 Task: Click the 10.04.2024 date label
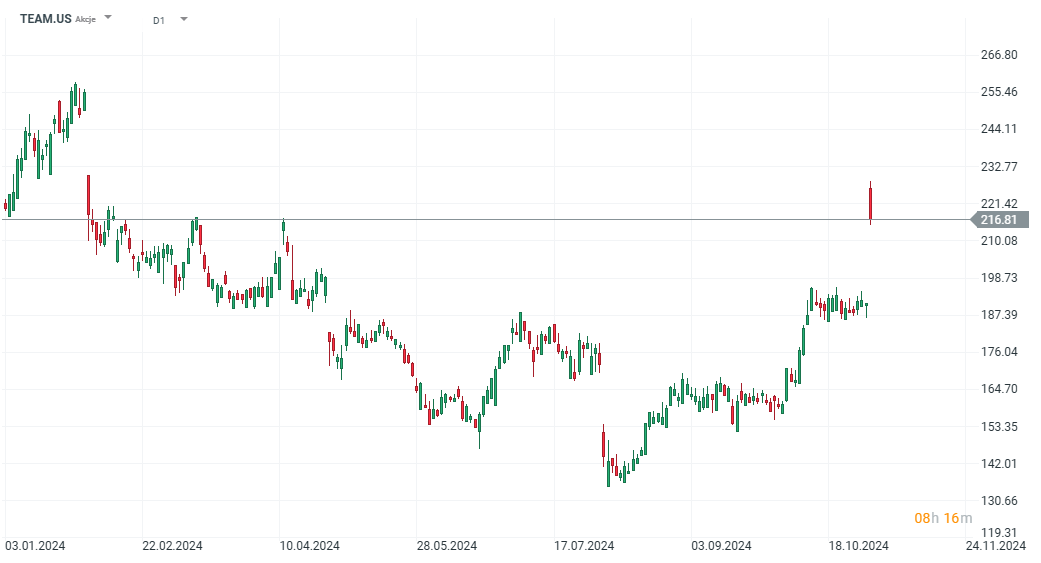pos(310,546)
